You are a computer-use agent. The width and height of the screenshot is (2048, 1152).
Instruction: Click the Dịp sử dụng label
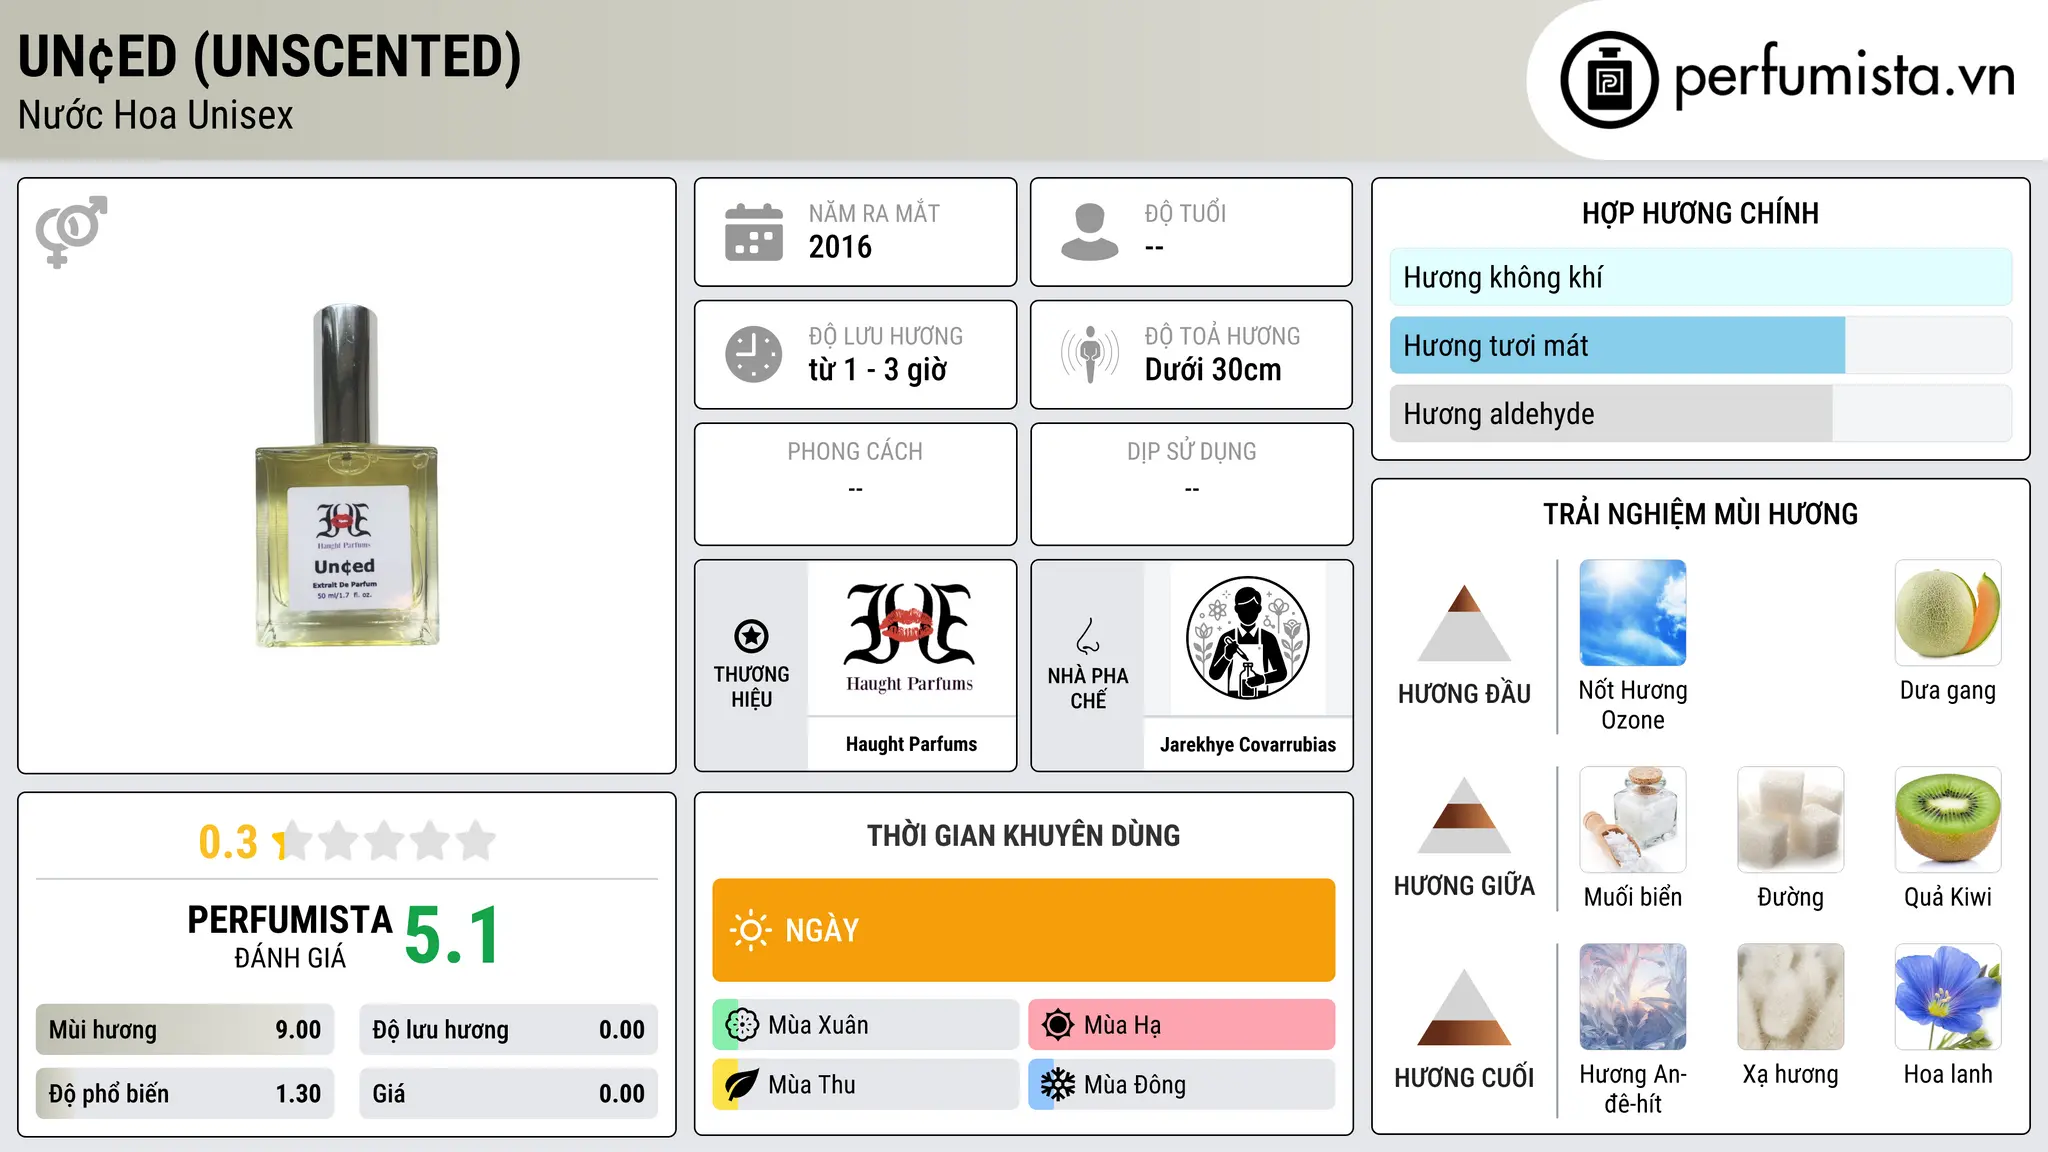point(1192,452)
